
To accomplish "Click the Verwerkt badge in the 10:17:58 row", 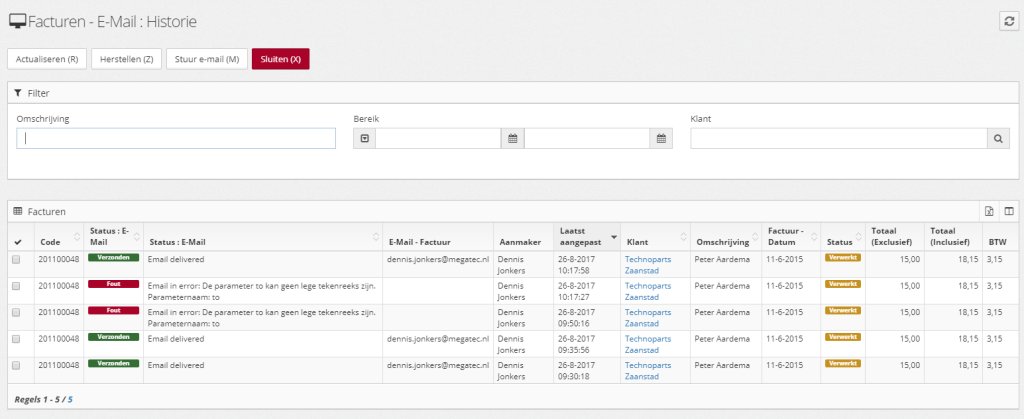I will [843, 257].
